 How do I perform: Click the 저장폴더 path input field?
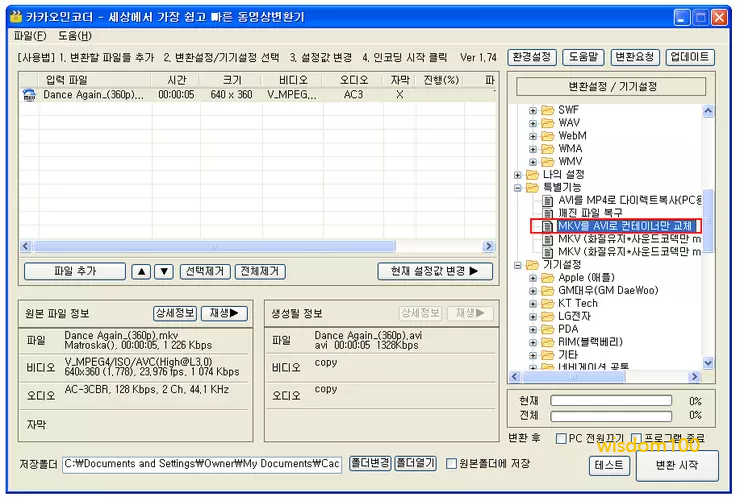pos(202,464)
